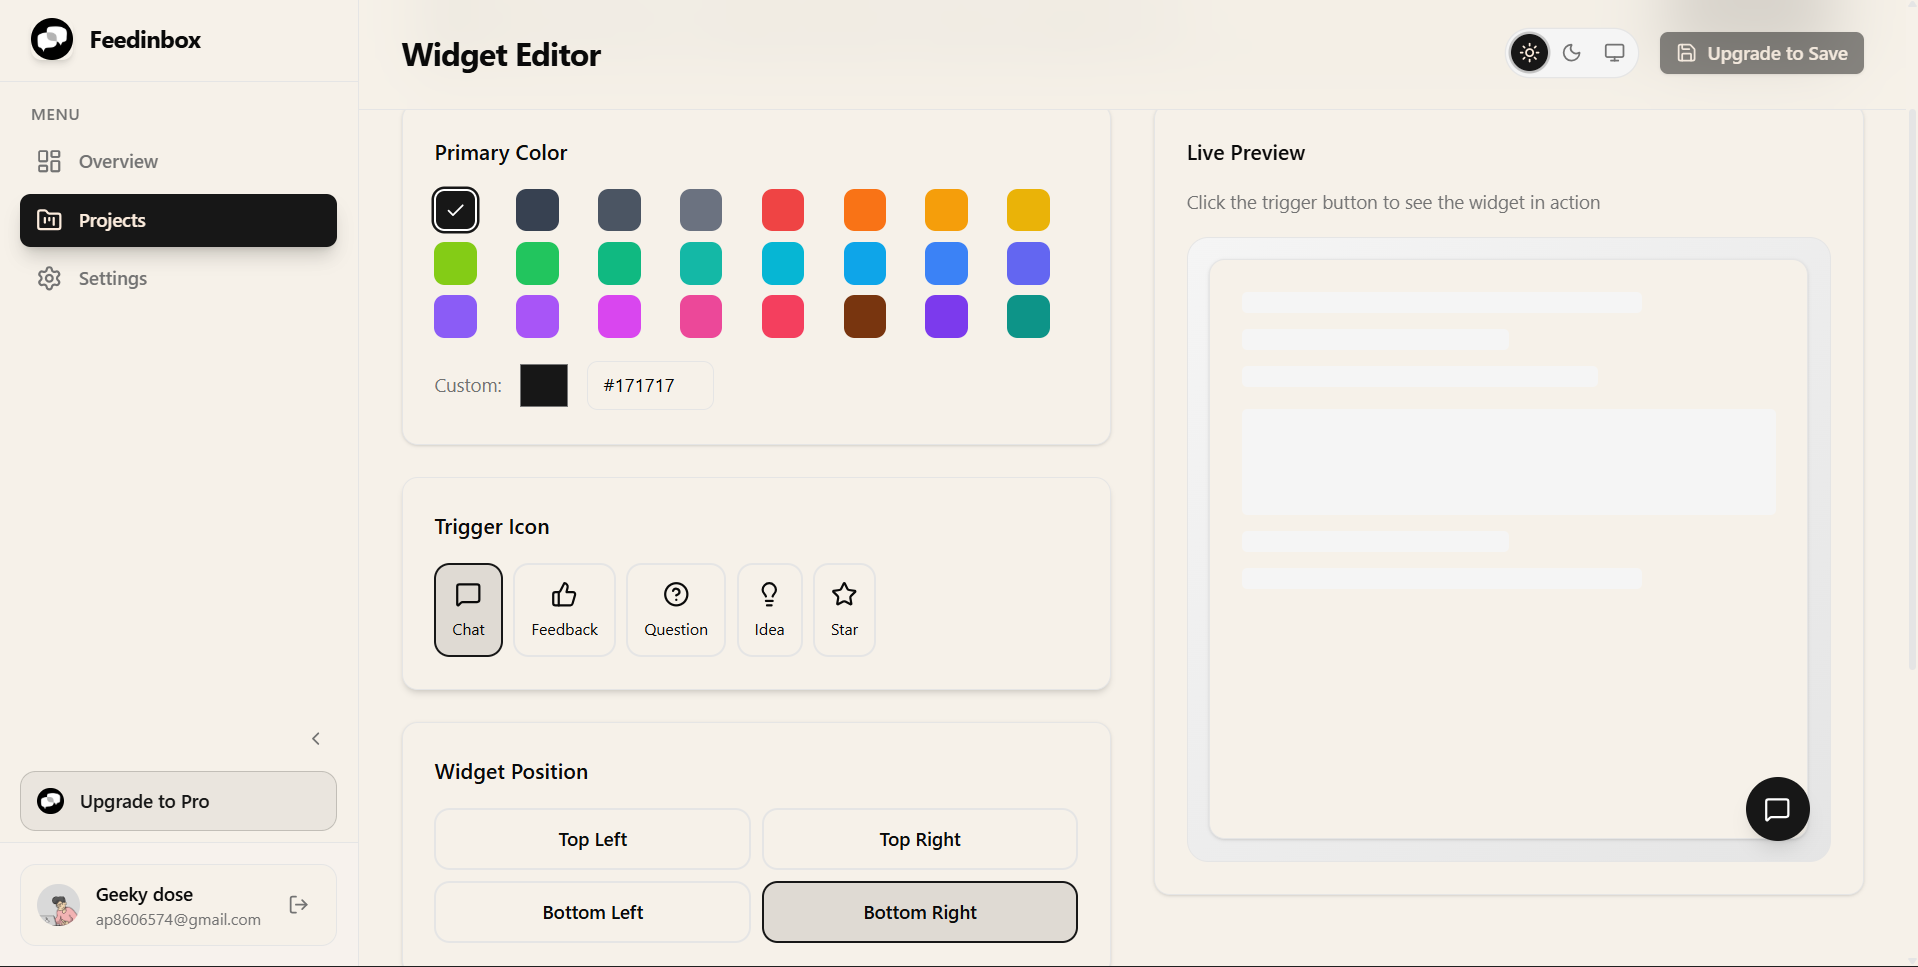Choose the Question mark trigger icon
The height and width of the screenshot is (967, 1918).
pyautogui.click(x=675, y=609)
